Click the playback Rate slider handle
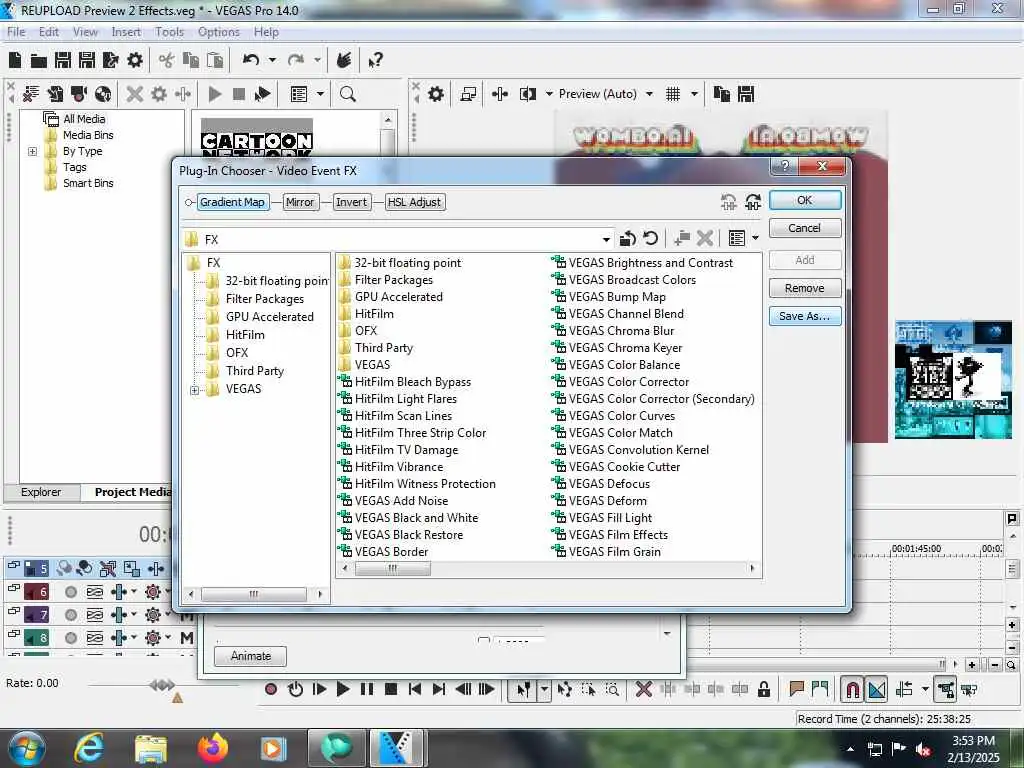The image size is (1024, 768). [162, 685]
